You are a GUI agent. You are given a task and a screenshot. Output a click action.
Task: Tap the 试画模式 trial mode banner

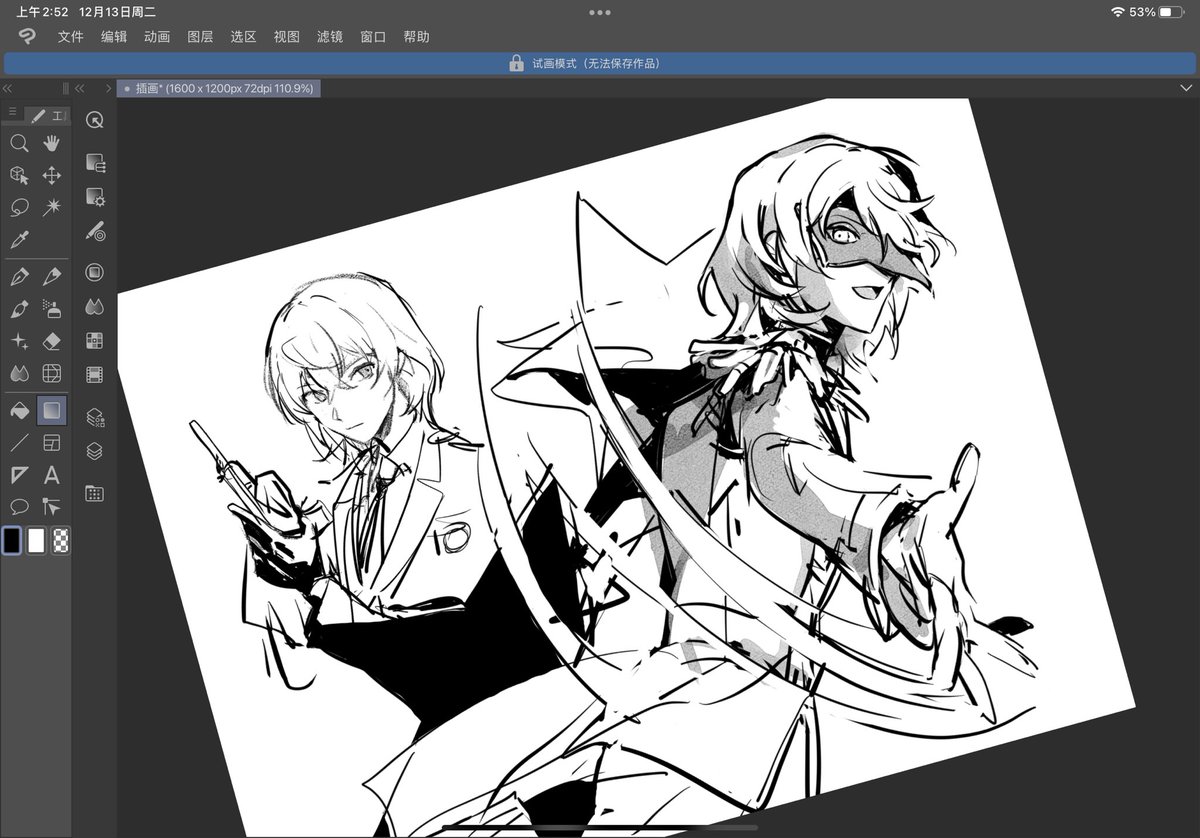click(600, 63)
